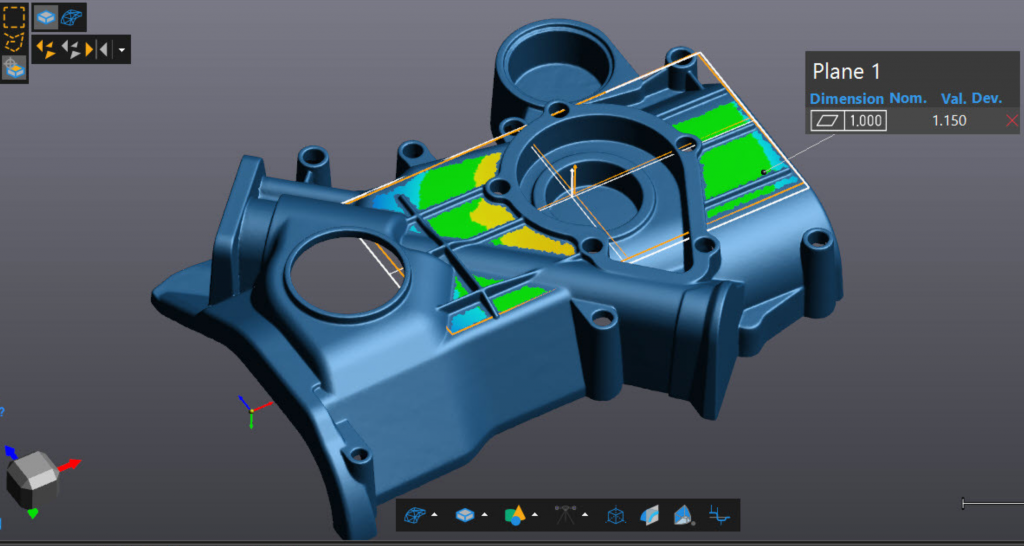Click the orientation view cube
Viewport: 1024px width, 546px height.
tap(30, 477)
